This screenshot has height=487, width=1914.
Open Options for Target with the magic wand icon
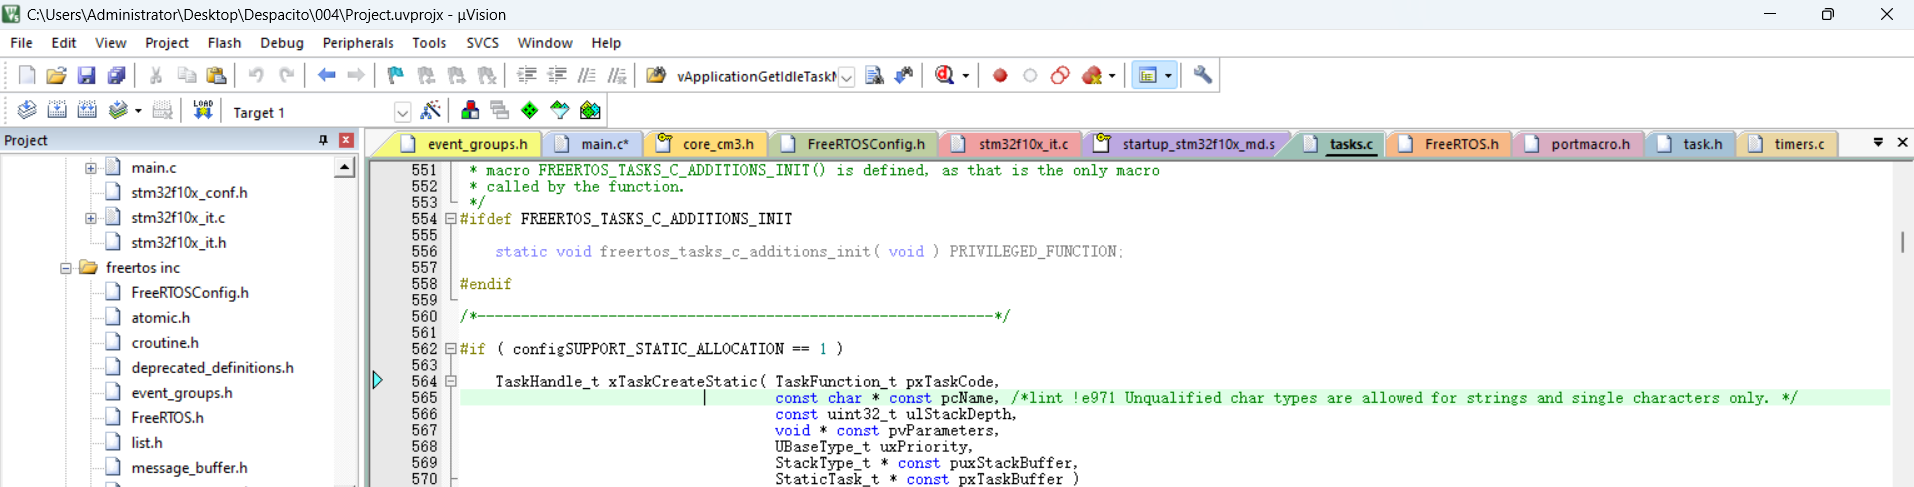431,110
